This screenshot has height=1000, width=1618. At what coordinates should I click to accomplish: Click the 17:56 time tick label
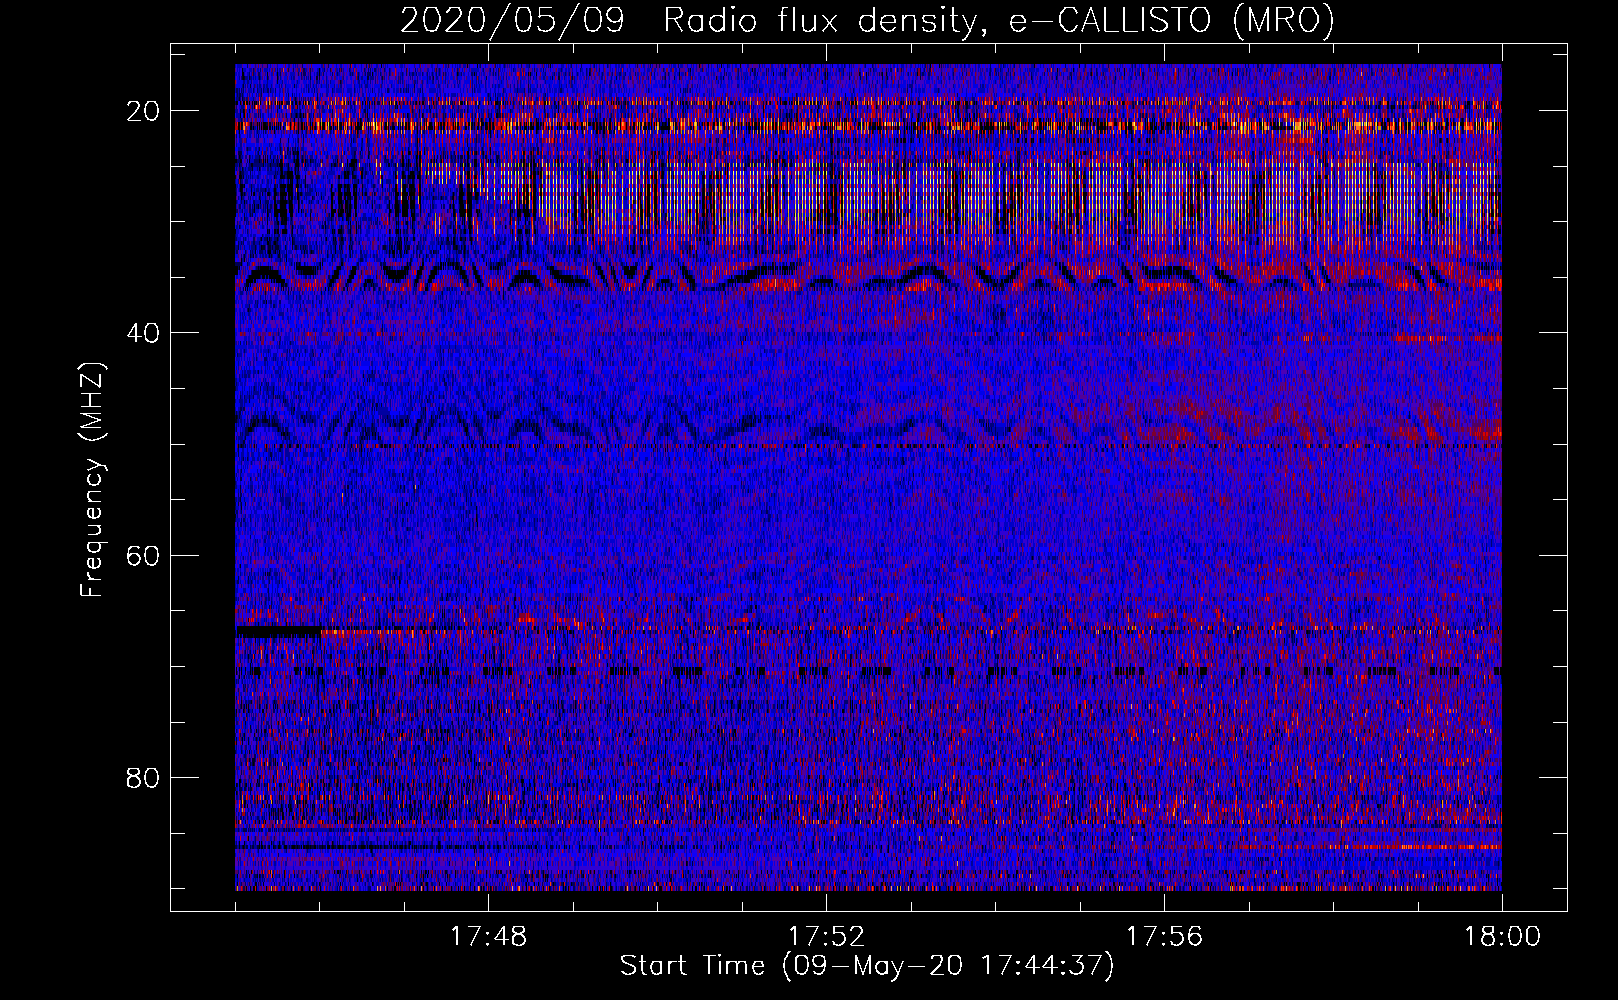[1164, 937]
